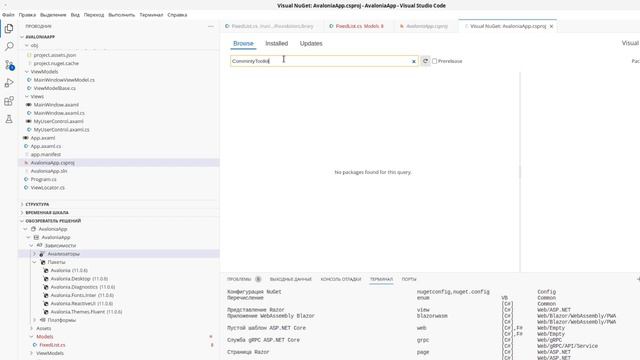The height and width of the screenshot is (360, 640).
Task: Open the Вид menu
Action: click(75, 15)
